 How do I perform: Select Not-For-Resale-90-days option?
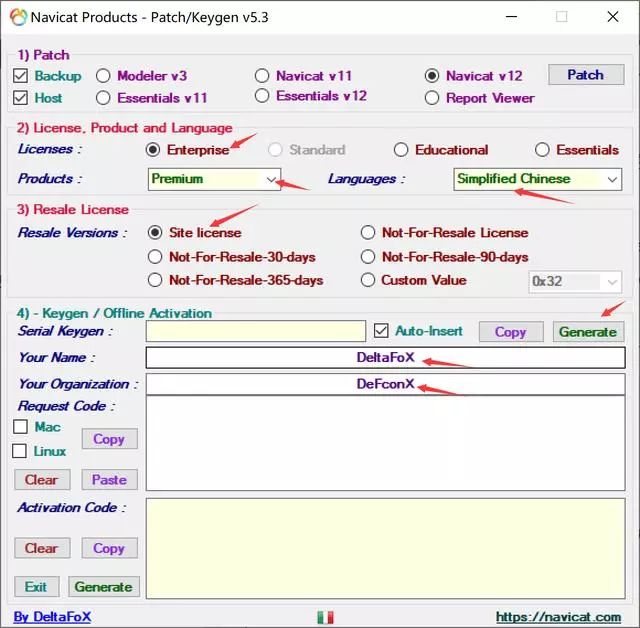tap(368, 257)
